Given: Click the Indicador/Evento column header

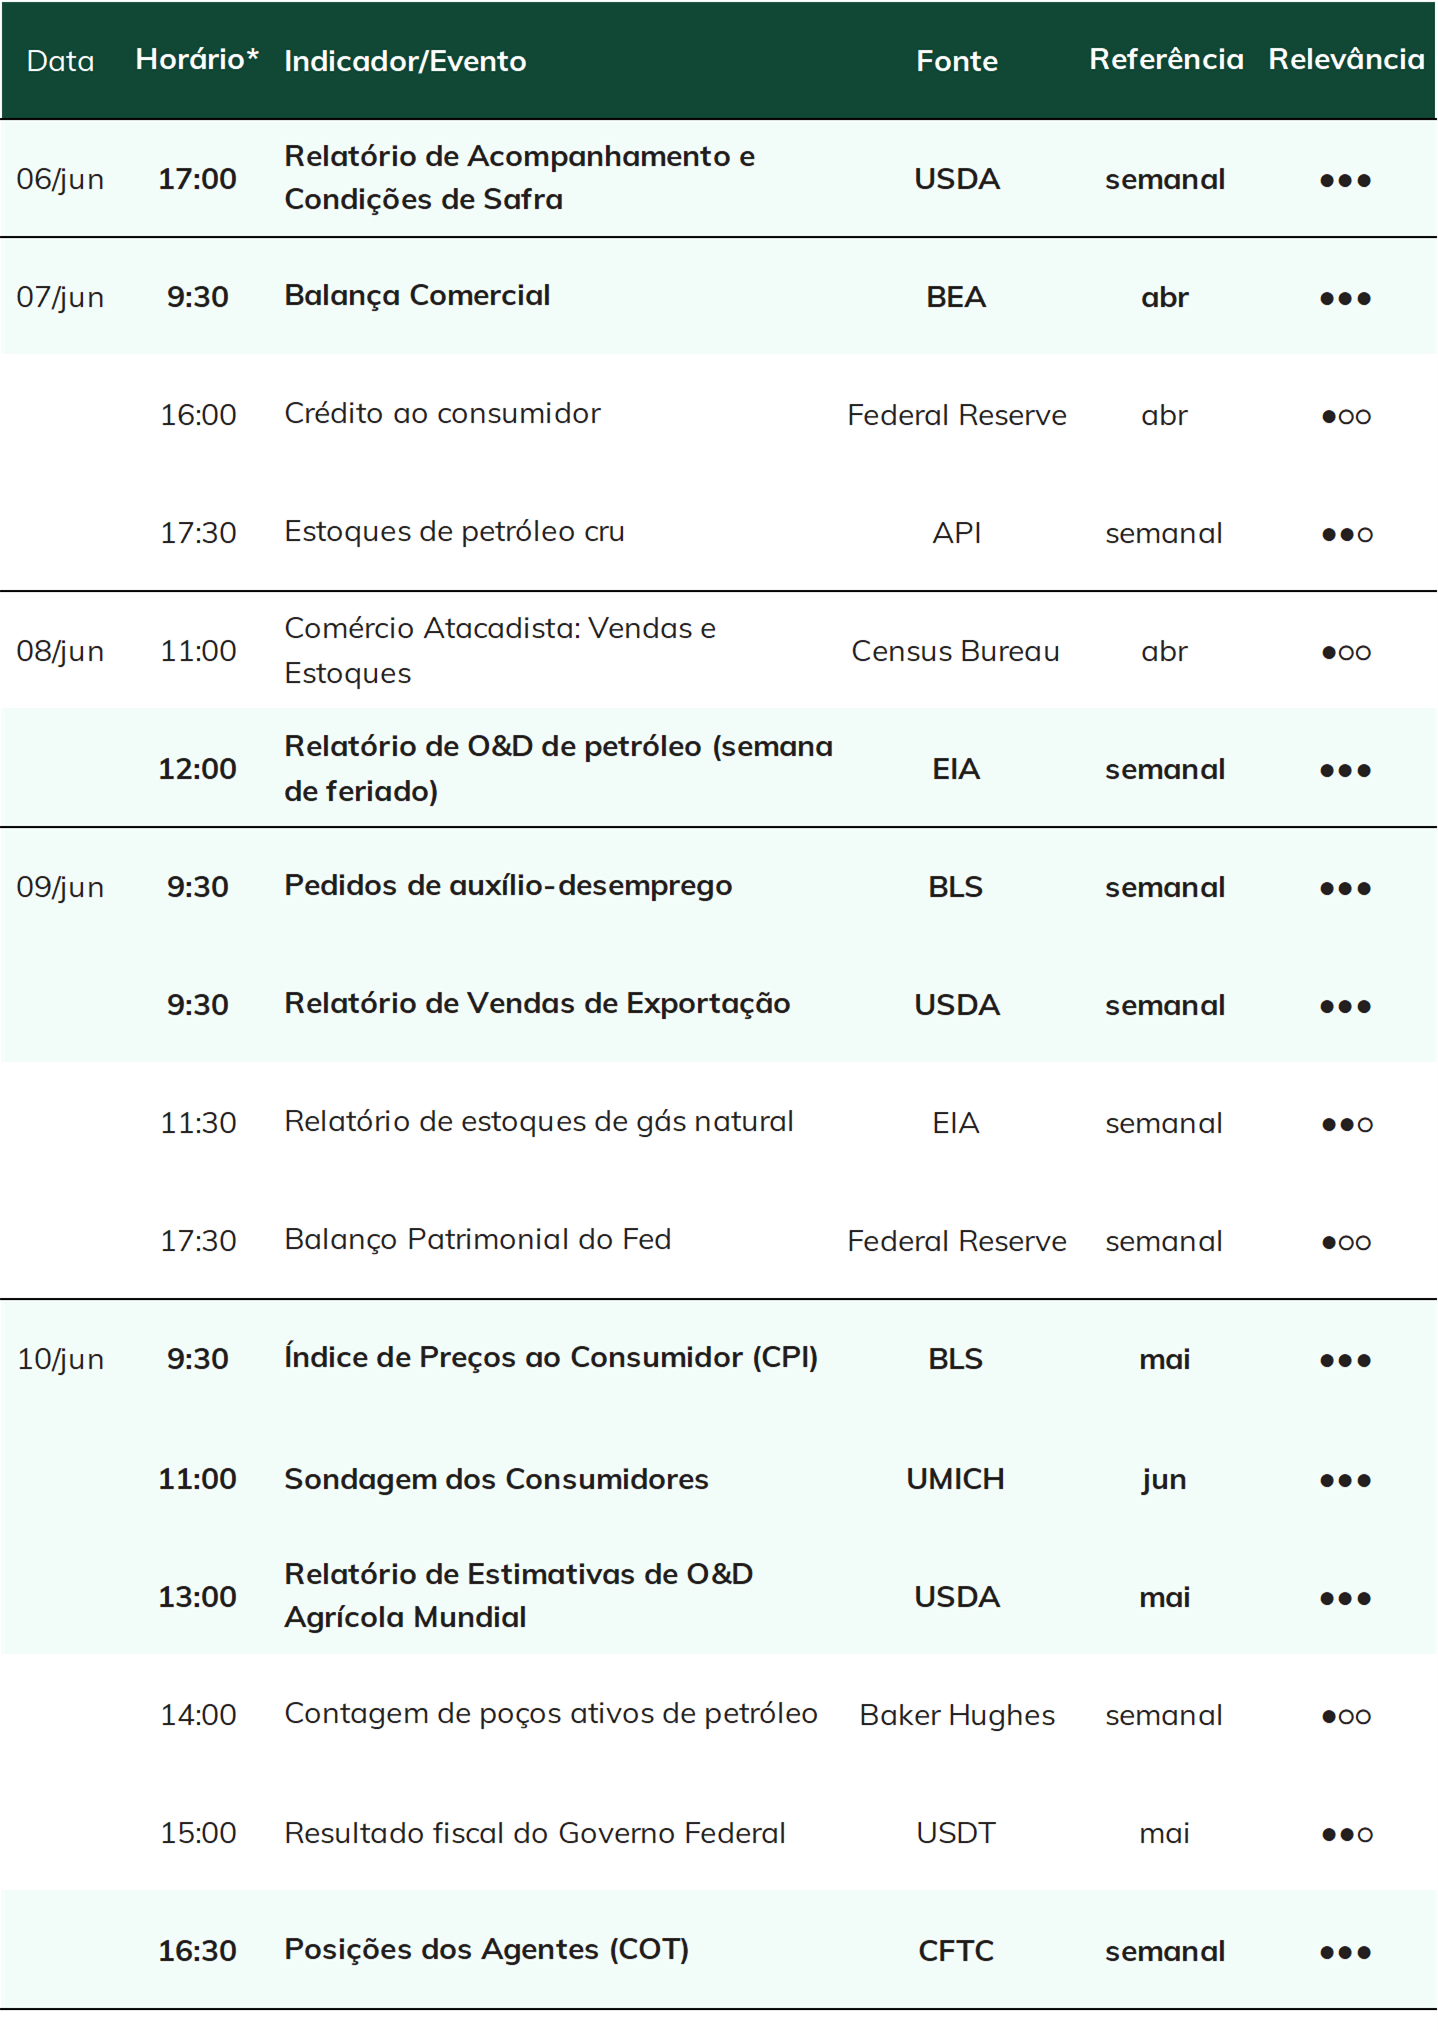Looking at the screenshot, I should 405,61.
